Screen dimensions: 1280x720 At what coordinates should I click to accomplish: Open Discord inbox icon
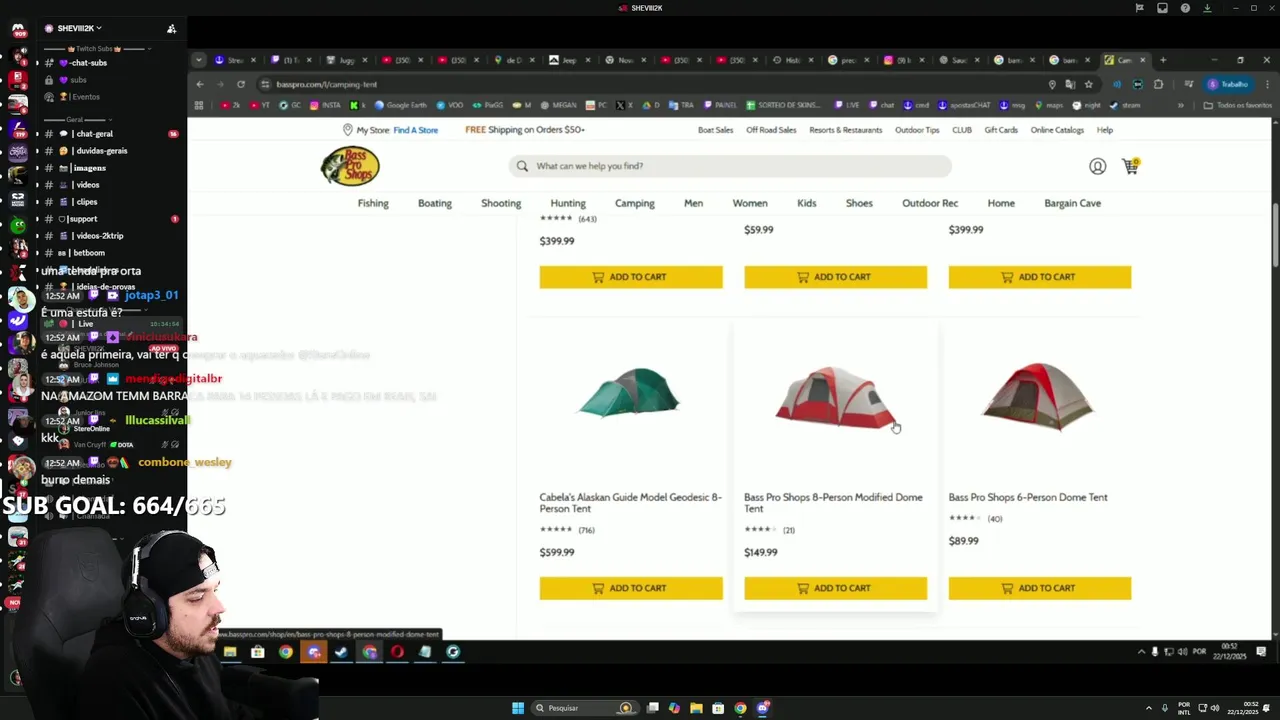point(1162,8)
